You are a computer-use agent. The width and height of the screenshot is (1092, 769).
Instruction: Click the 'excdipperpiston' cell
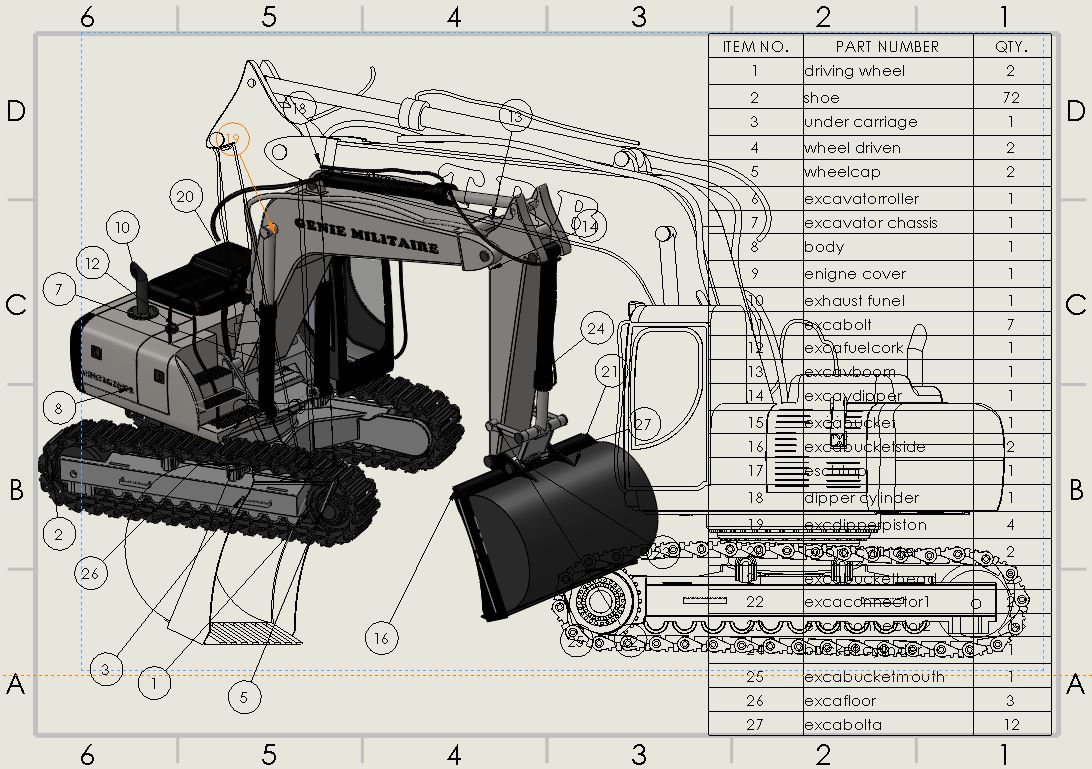(888, 525)
